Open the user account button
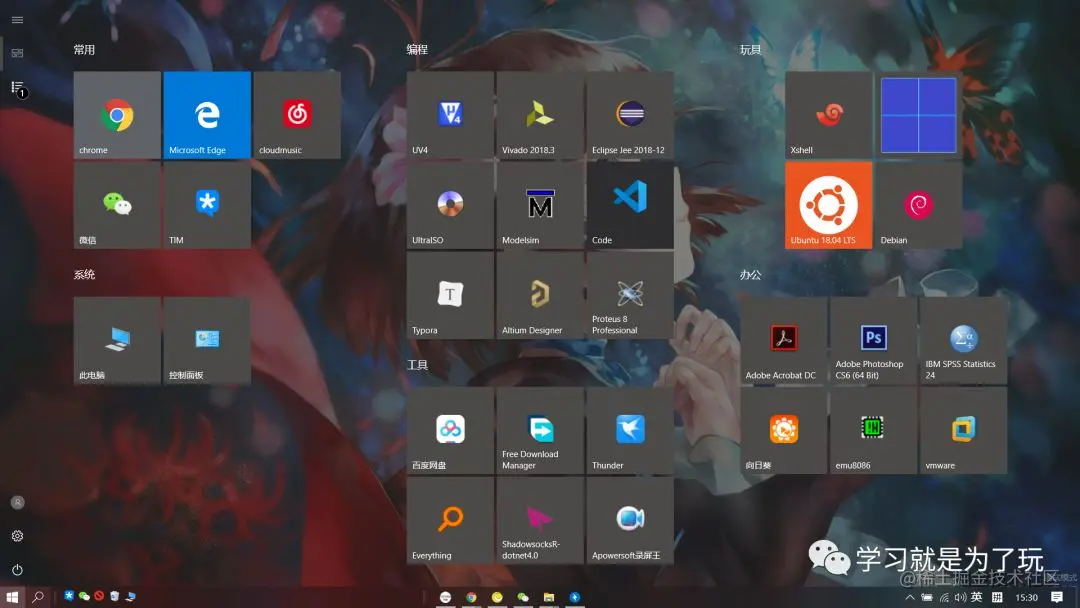The image size is (1080, 608). click(17, 503)
